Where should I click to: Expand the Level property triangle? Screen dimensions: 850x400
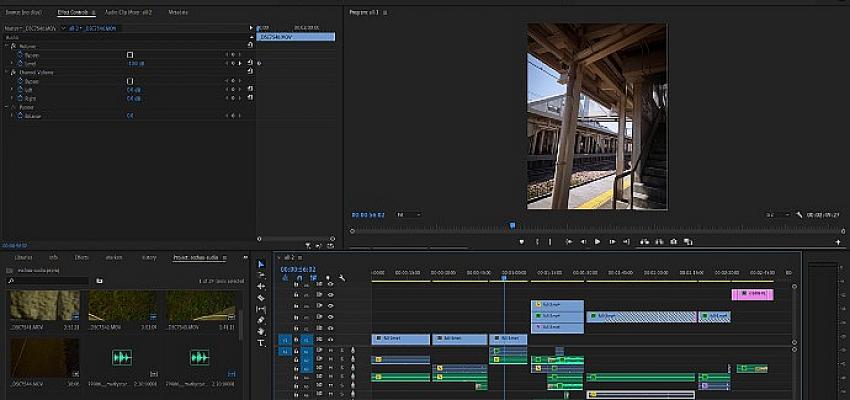tap(13, 63)
